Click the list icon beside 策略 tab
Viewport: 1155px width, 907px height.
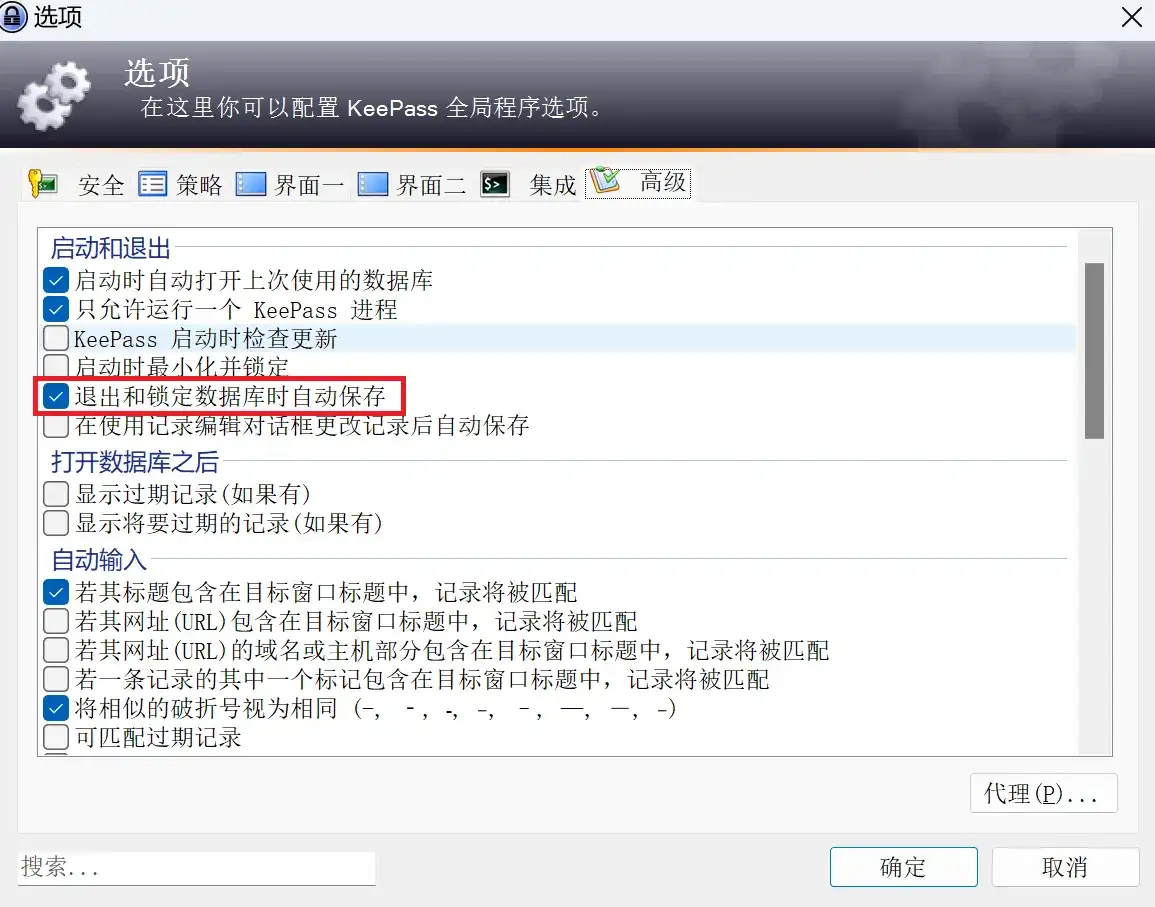pyautogui.click(x=152, y=183)
